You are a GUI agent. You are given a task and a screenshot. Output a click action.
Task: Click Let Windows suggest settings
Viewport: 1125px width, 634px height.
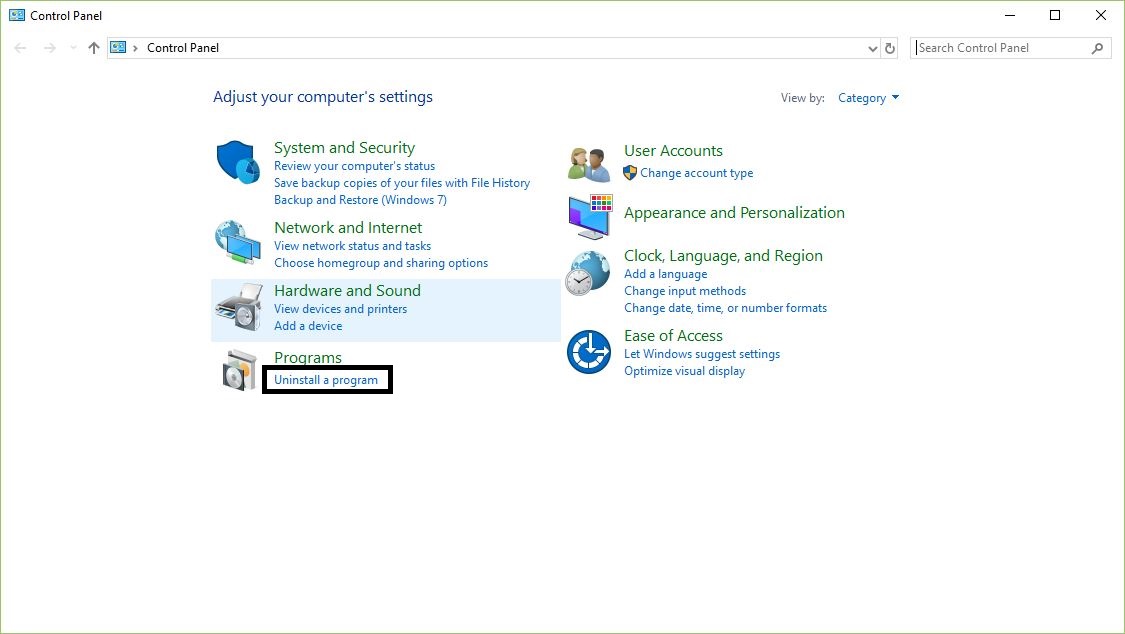coord(702,354)
